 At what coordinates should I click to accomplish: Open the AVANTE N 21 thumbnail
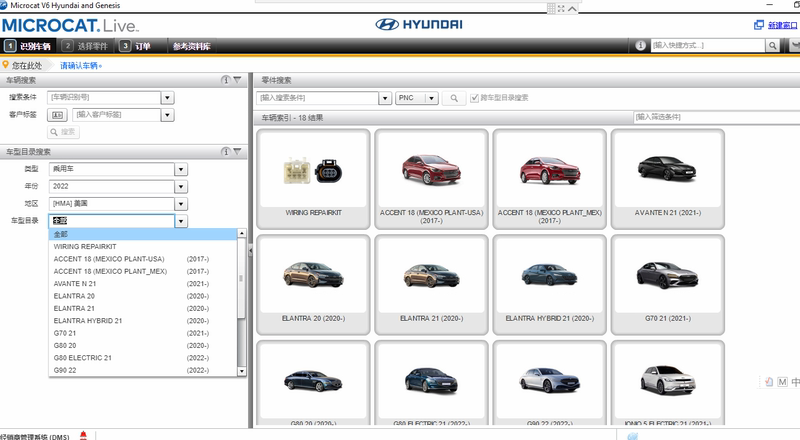click(x=667, y=179)
